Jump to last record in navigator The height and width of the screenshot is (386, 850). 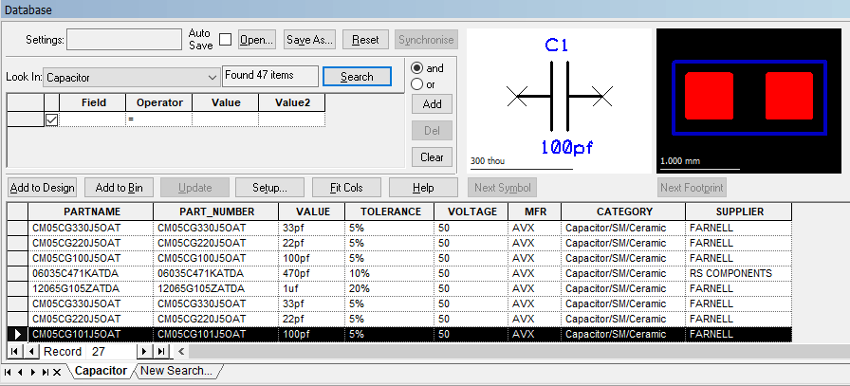click(161, 351)
